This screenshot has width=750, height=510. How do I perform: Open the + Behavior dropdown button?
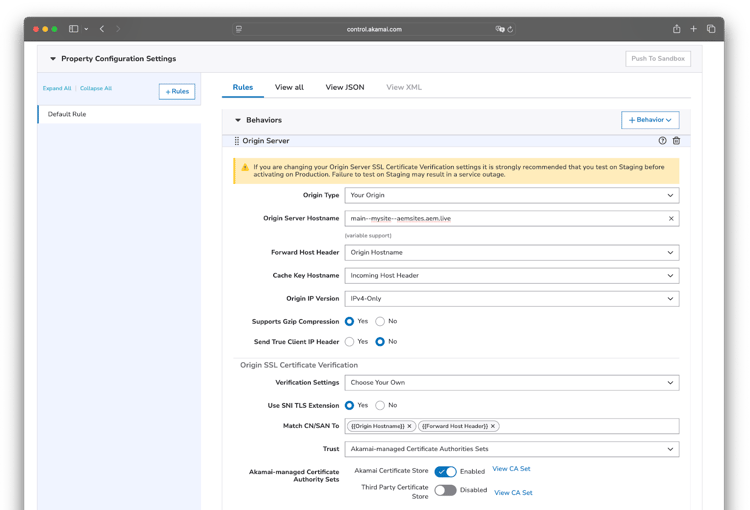tap(650, 120)
